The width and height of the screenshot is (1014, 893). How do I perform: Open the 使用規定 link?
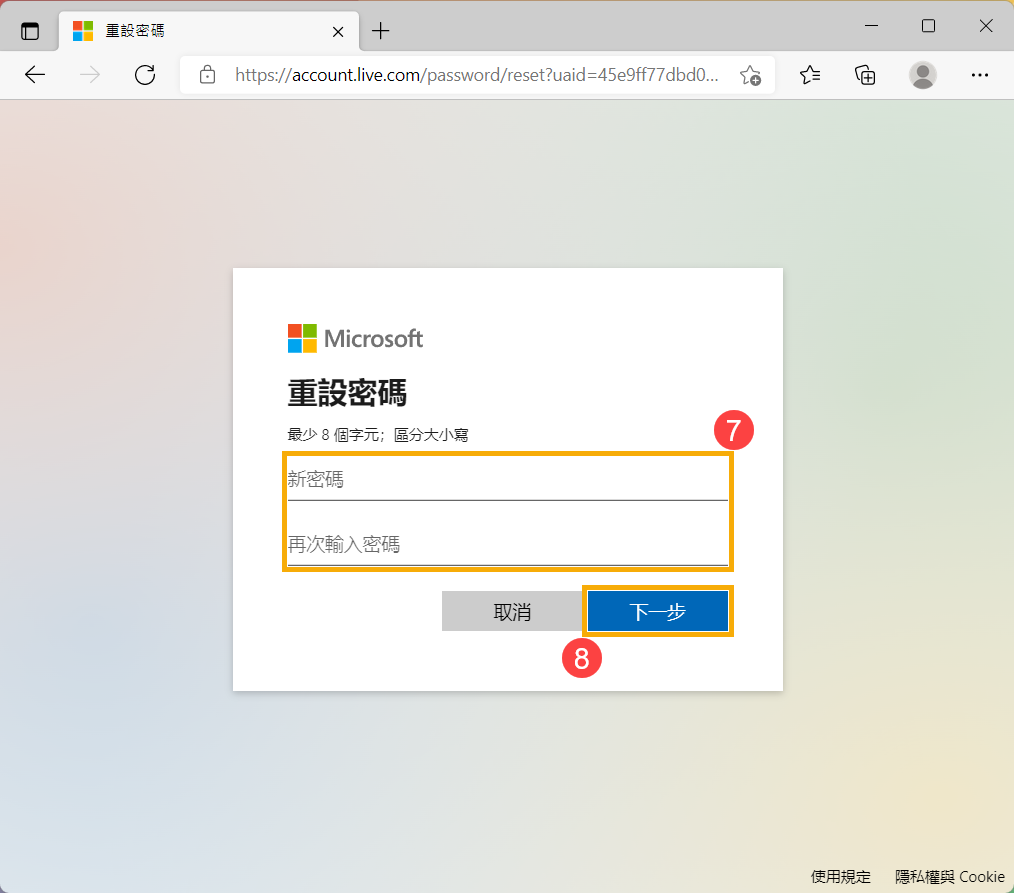[x=841, y=876]
